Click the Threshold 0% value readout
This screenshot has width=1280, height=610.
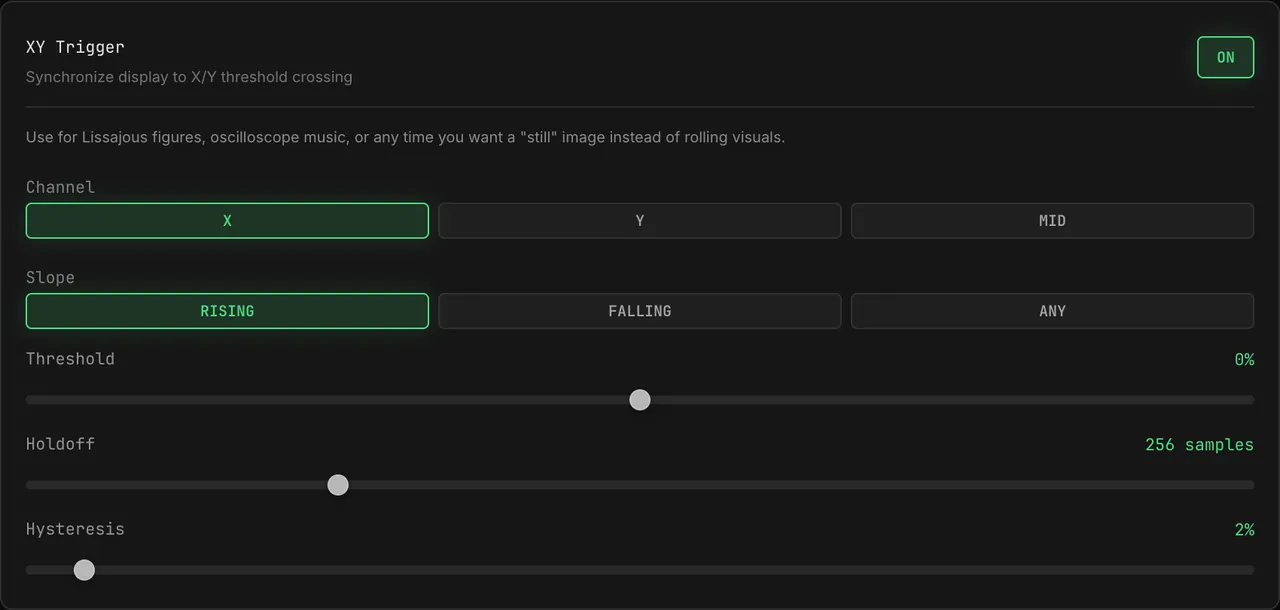click(1244, 359)
